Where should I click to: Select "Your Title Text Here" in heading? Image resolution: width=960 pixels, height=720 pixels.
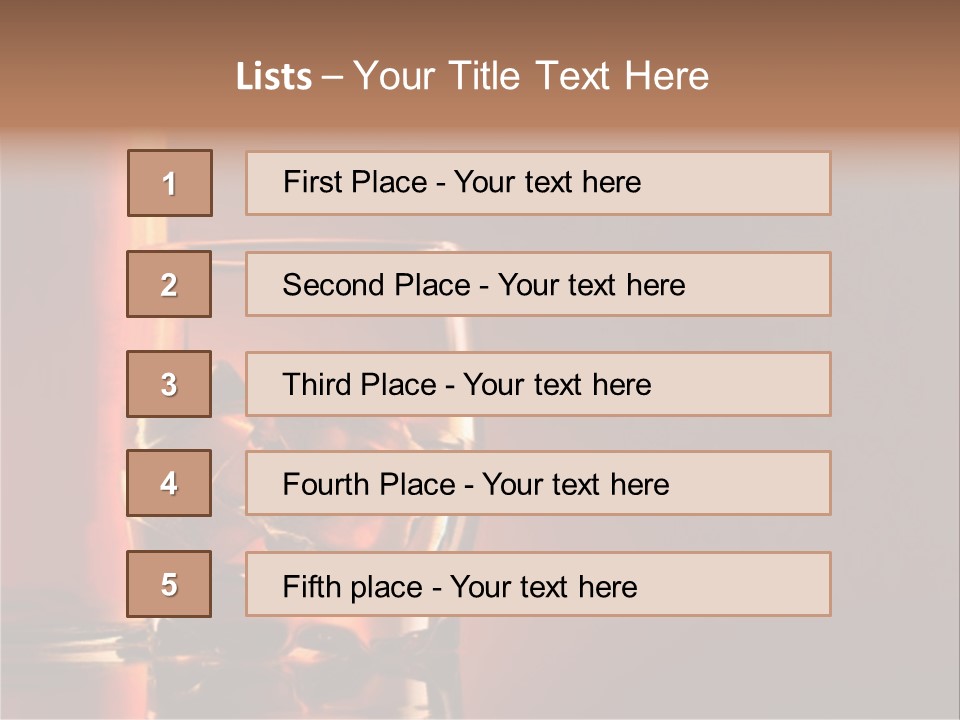[x=531, y=76]
